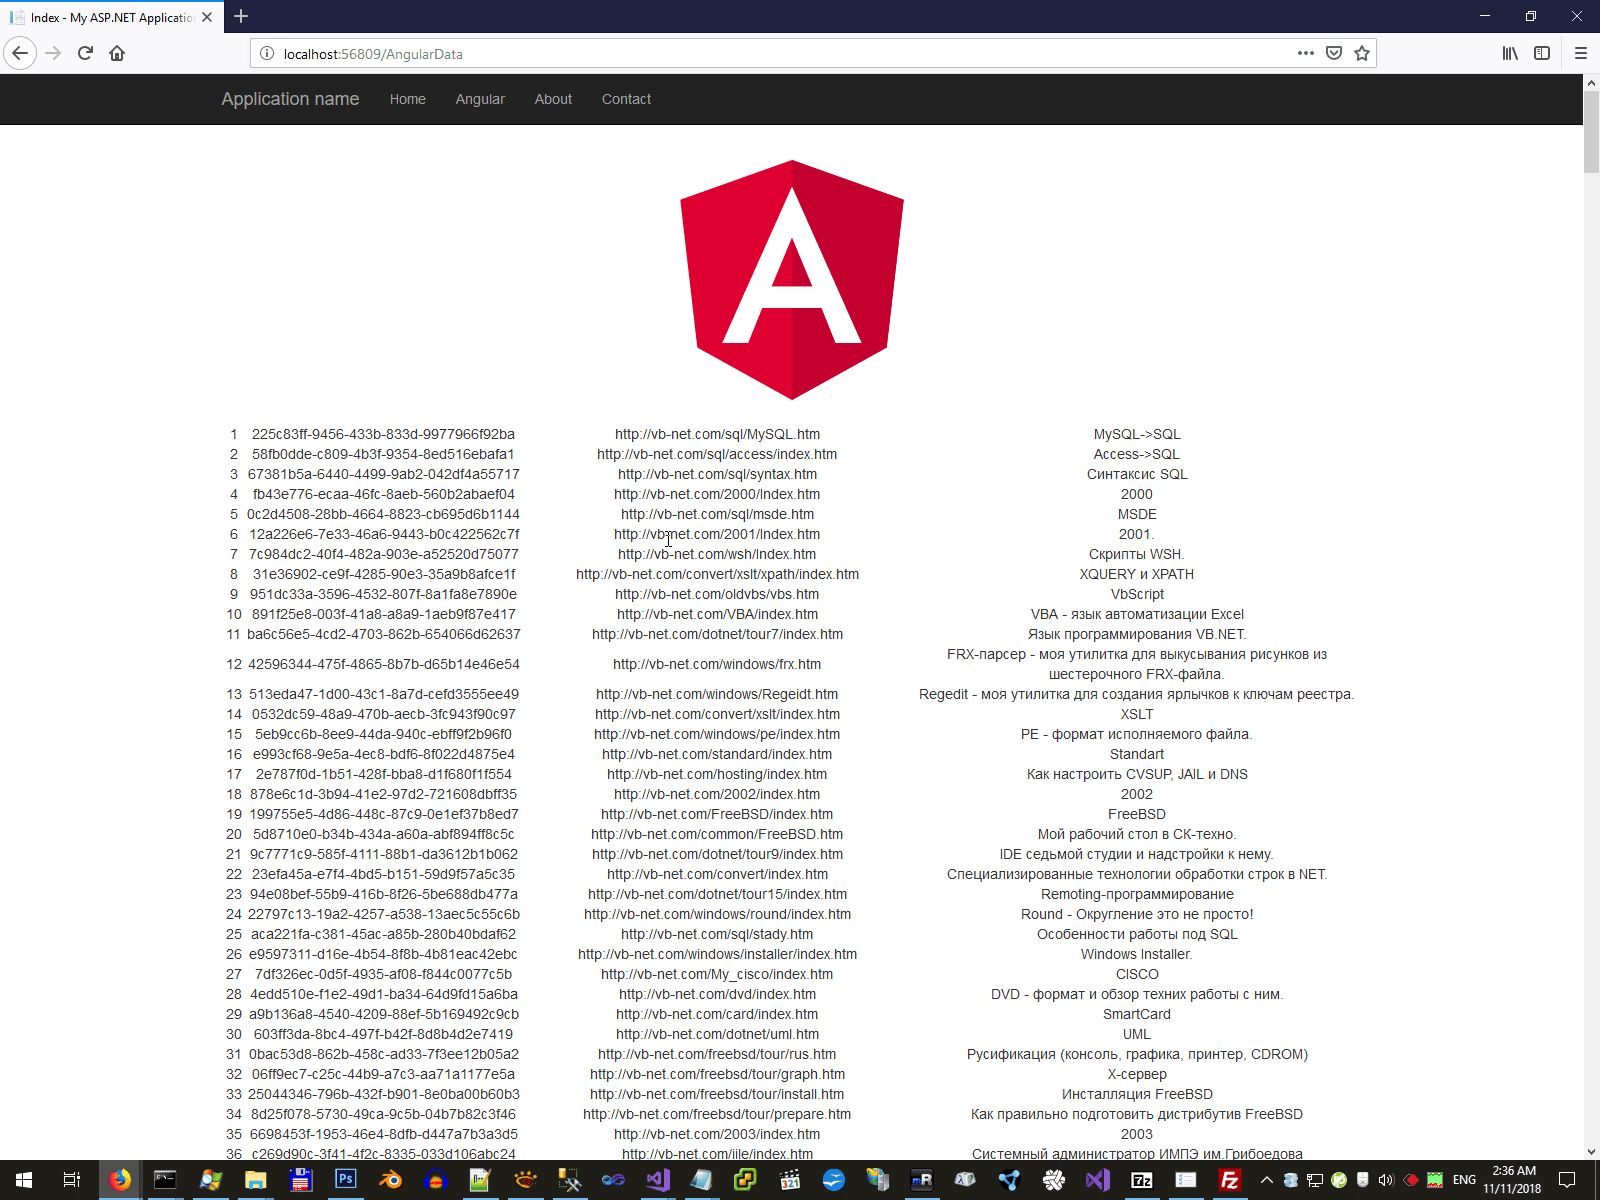This screenshot has width=1600, height=1200.
Task: Open the volume control in system tray
Action: click(x=1386, y=1180)
